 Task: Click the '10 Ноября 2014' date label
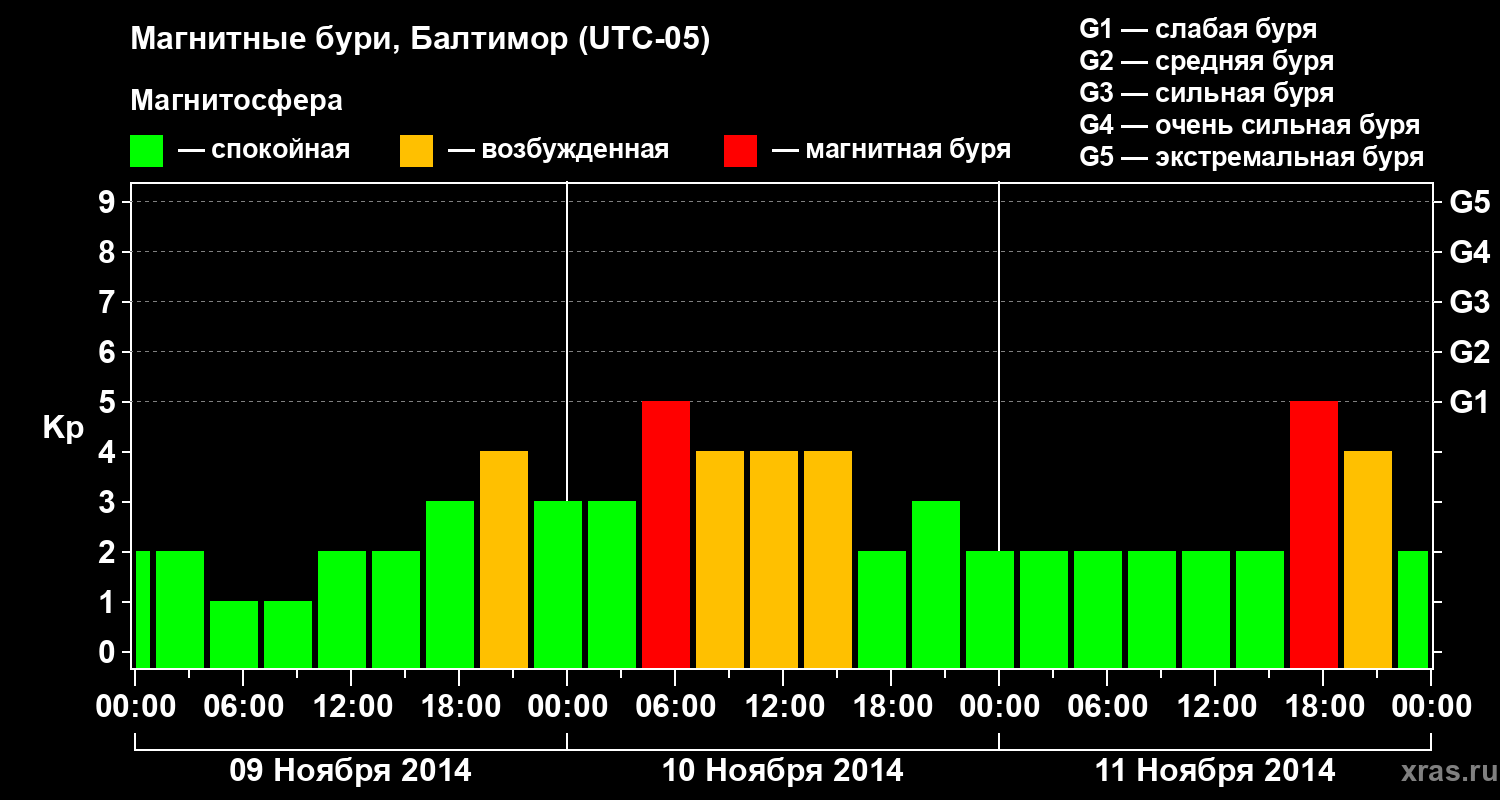783,770
